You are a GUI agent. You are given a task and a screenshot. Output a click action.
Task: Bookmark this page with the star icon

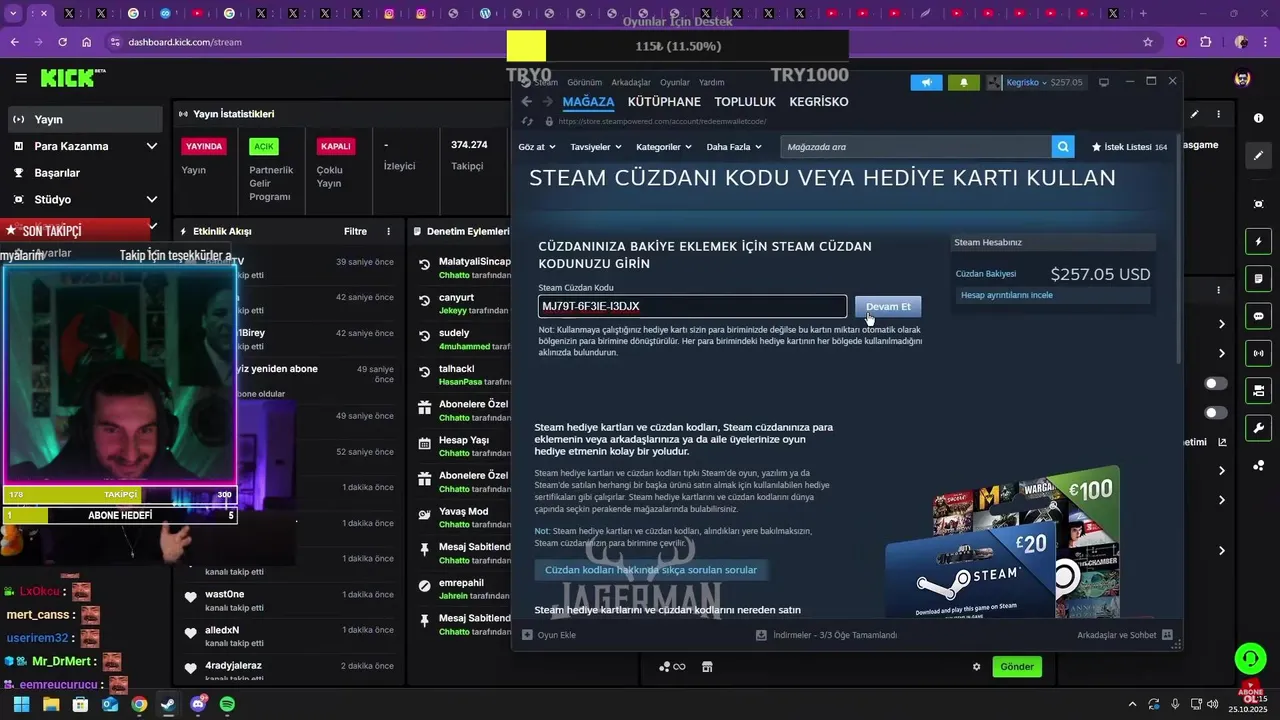[x=1148, y=42]
